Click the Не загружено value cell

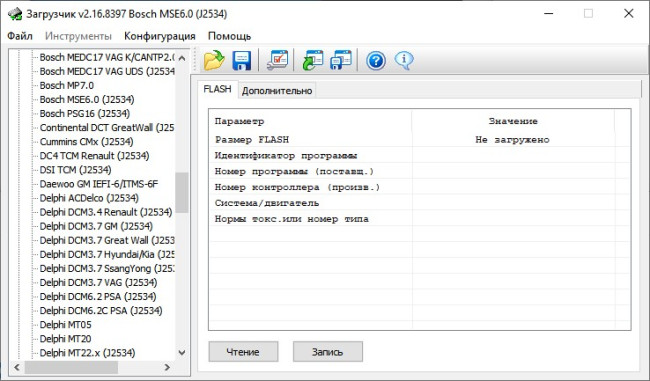(x=512, y=140)
